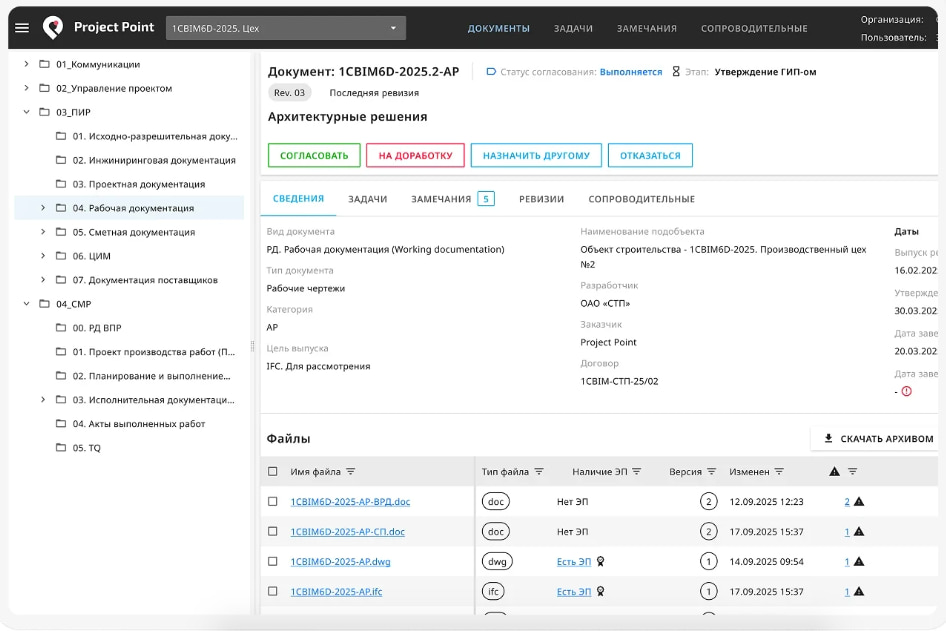Open the 1CBIM6D-2025-AP.dwg file link

pos(340,562)
